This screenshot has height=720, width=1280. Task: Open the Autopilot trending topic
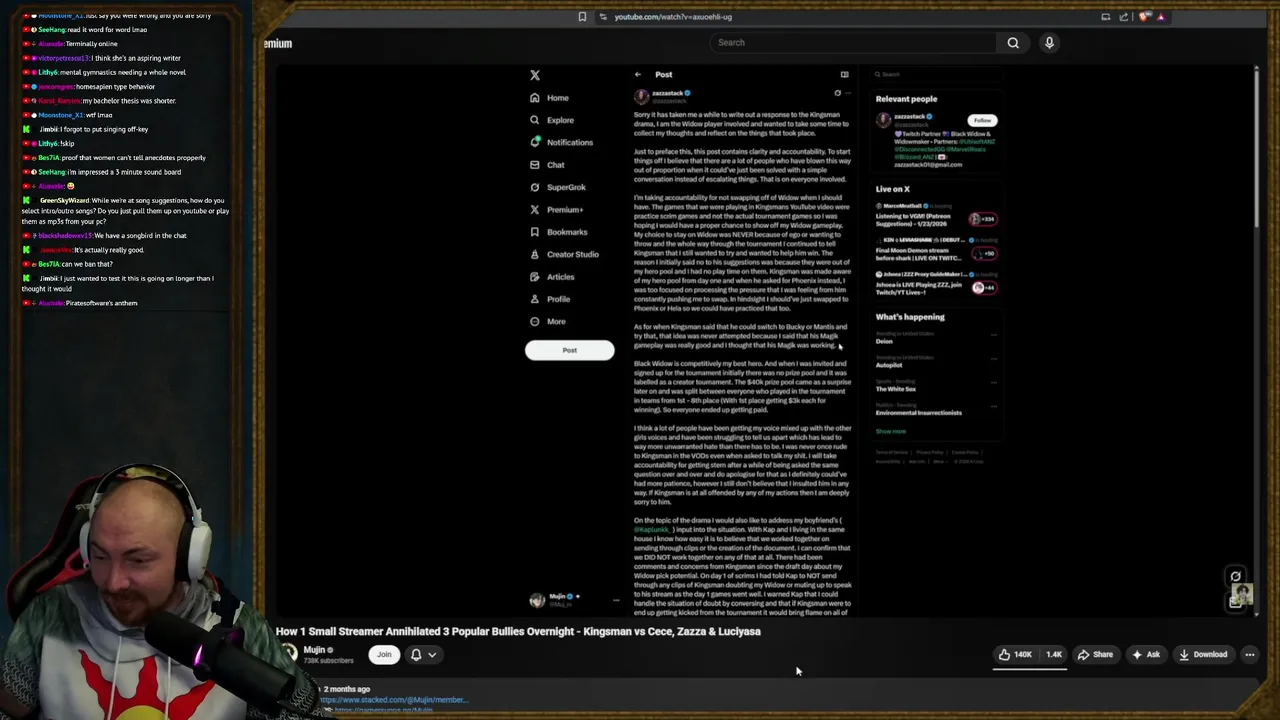(x=890, y=365)
